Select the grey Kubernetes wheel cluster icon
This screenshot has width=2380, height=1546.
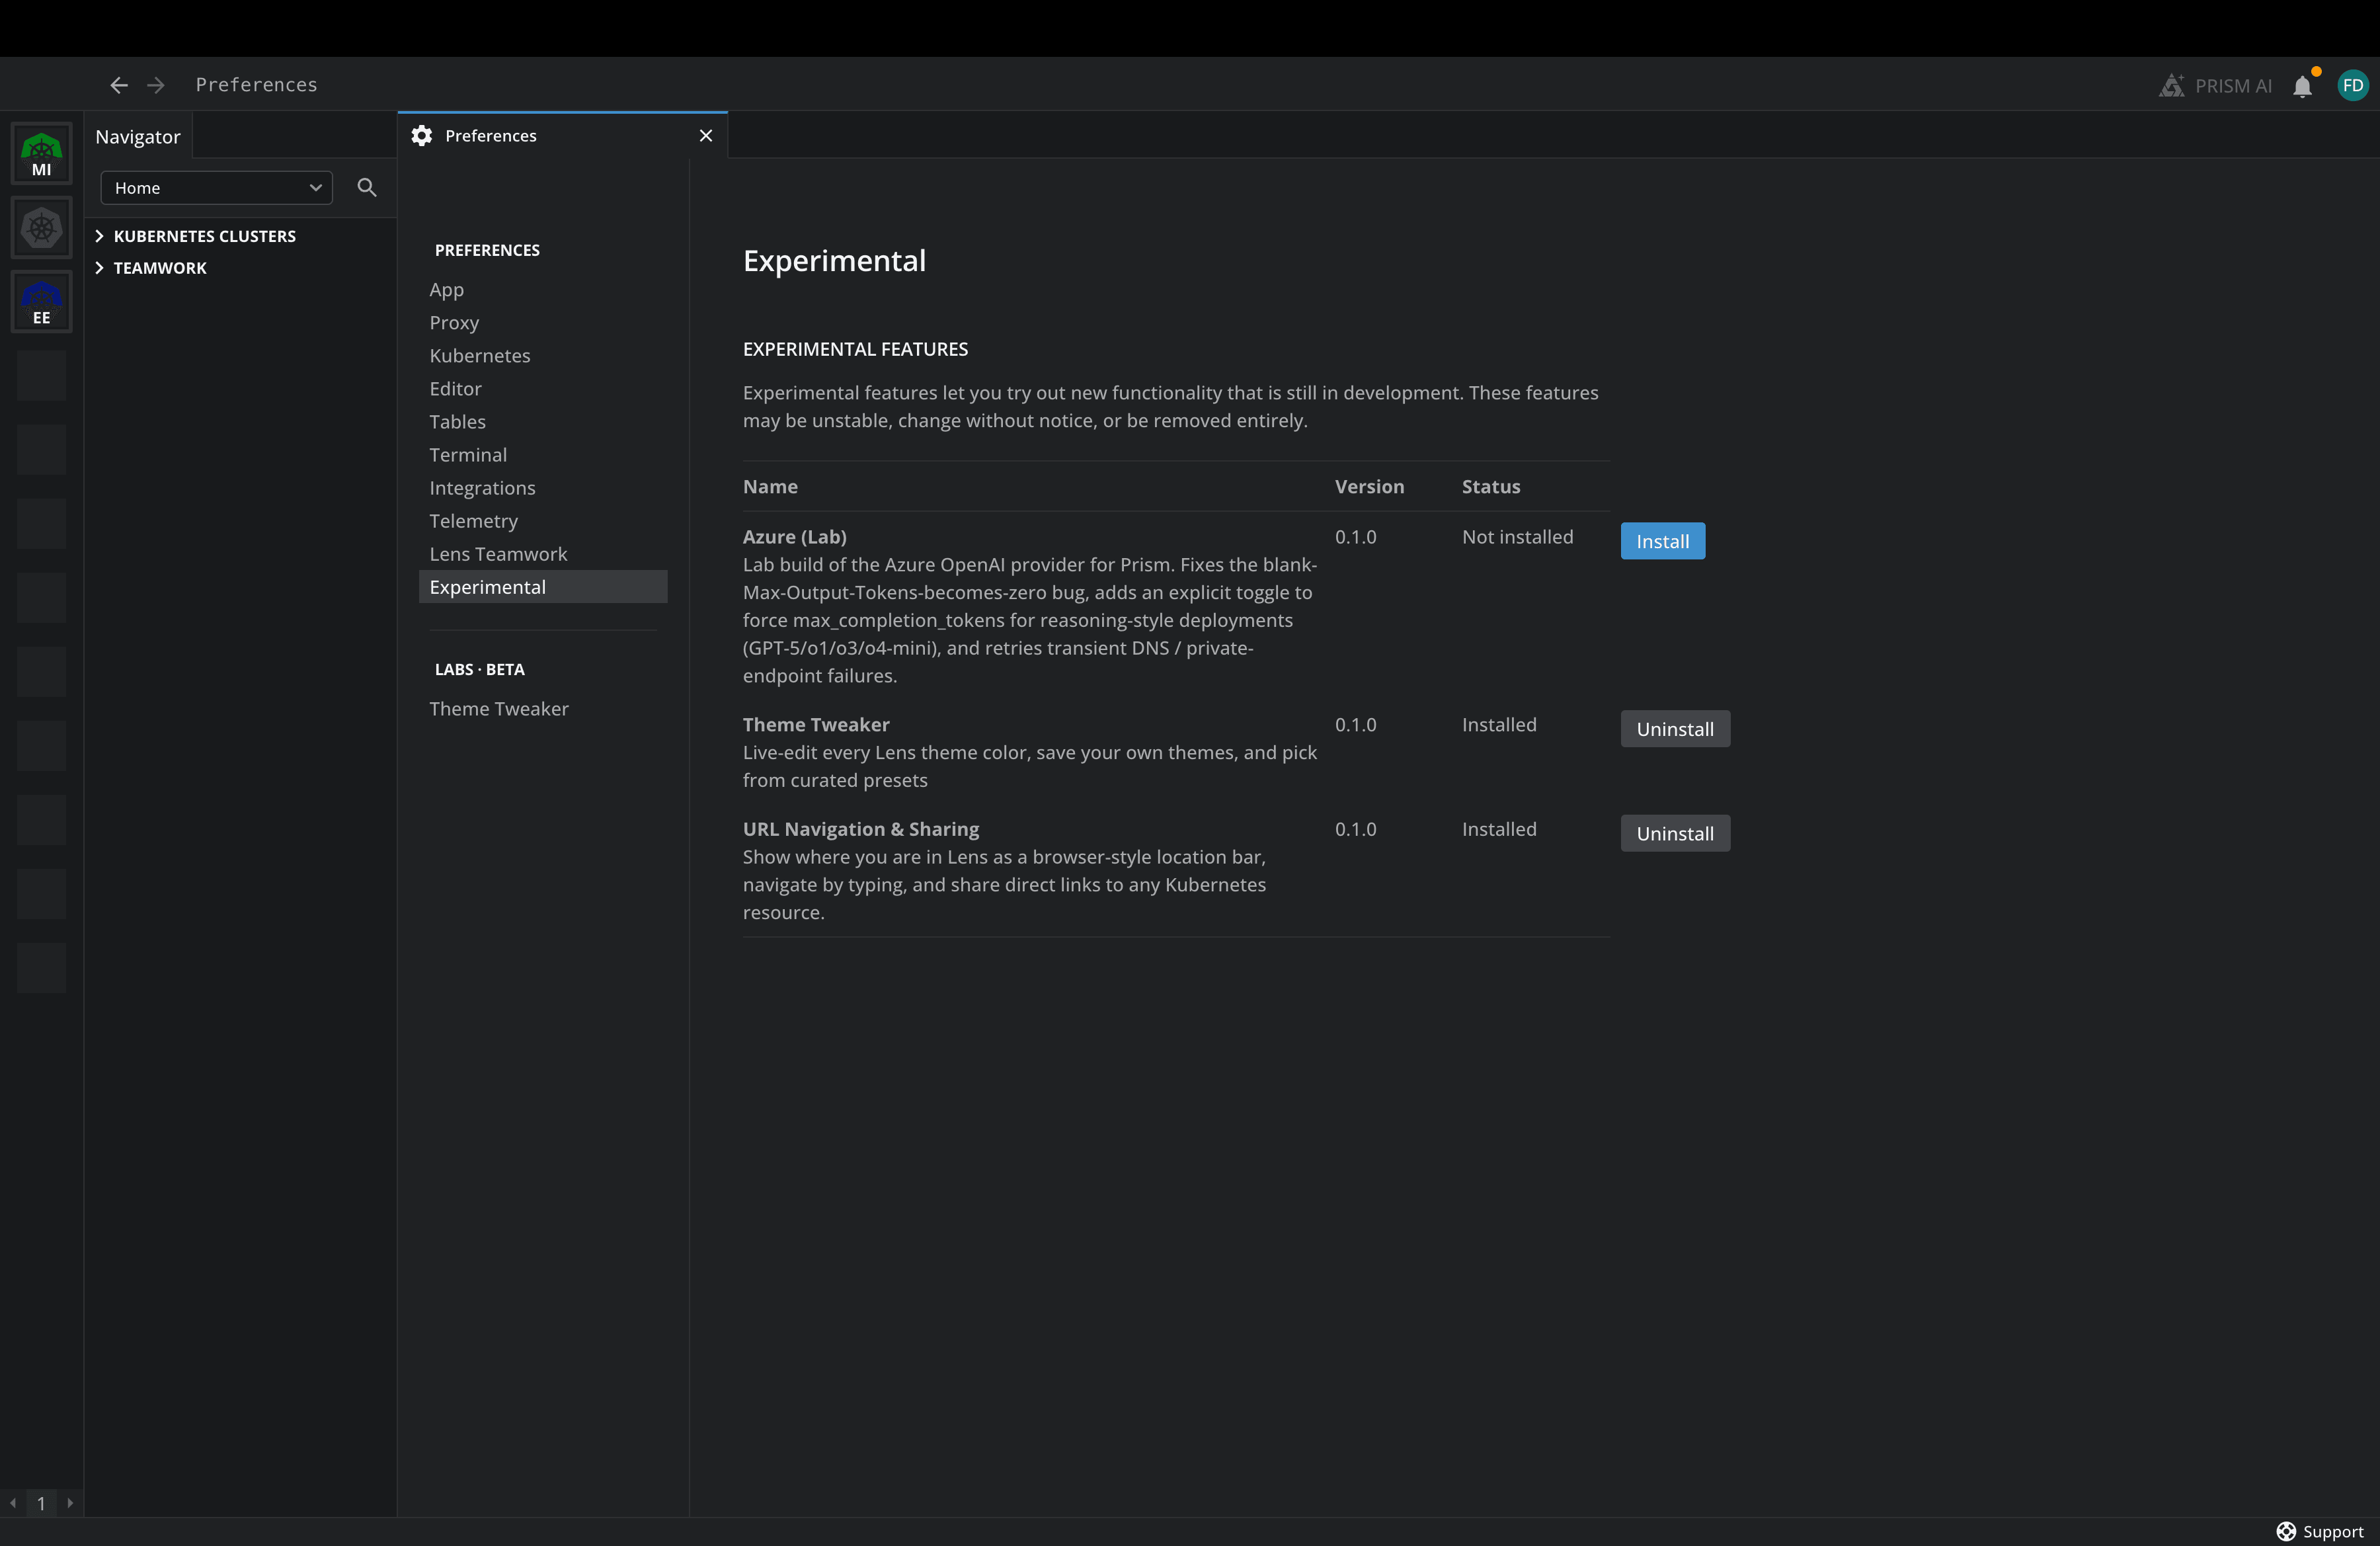click(41, 228)
